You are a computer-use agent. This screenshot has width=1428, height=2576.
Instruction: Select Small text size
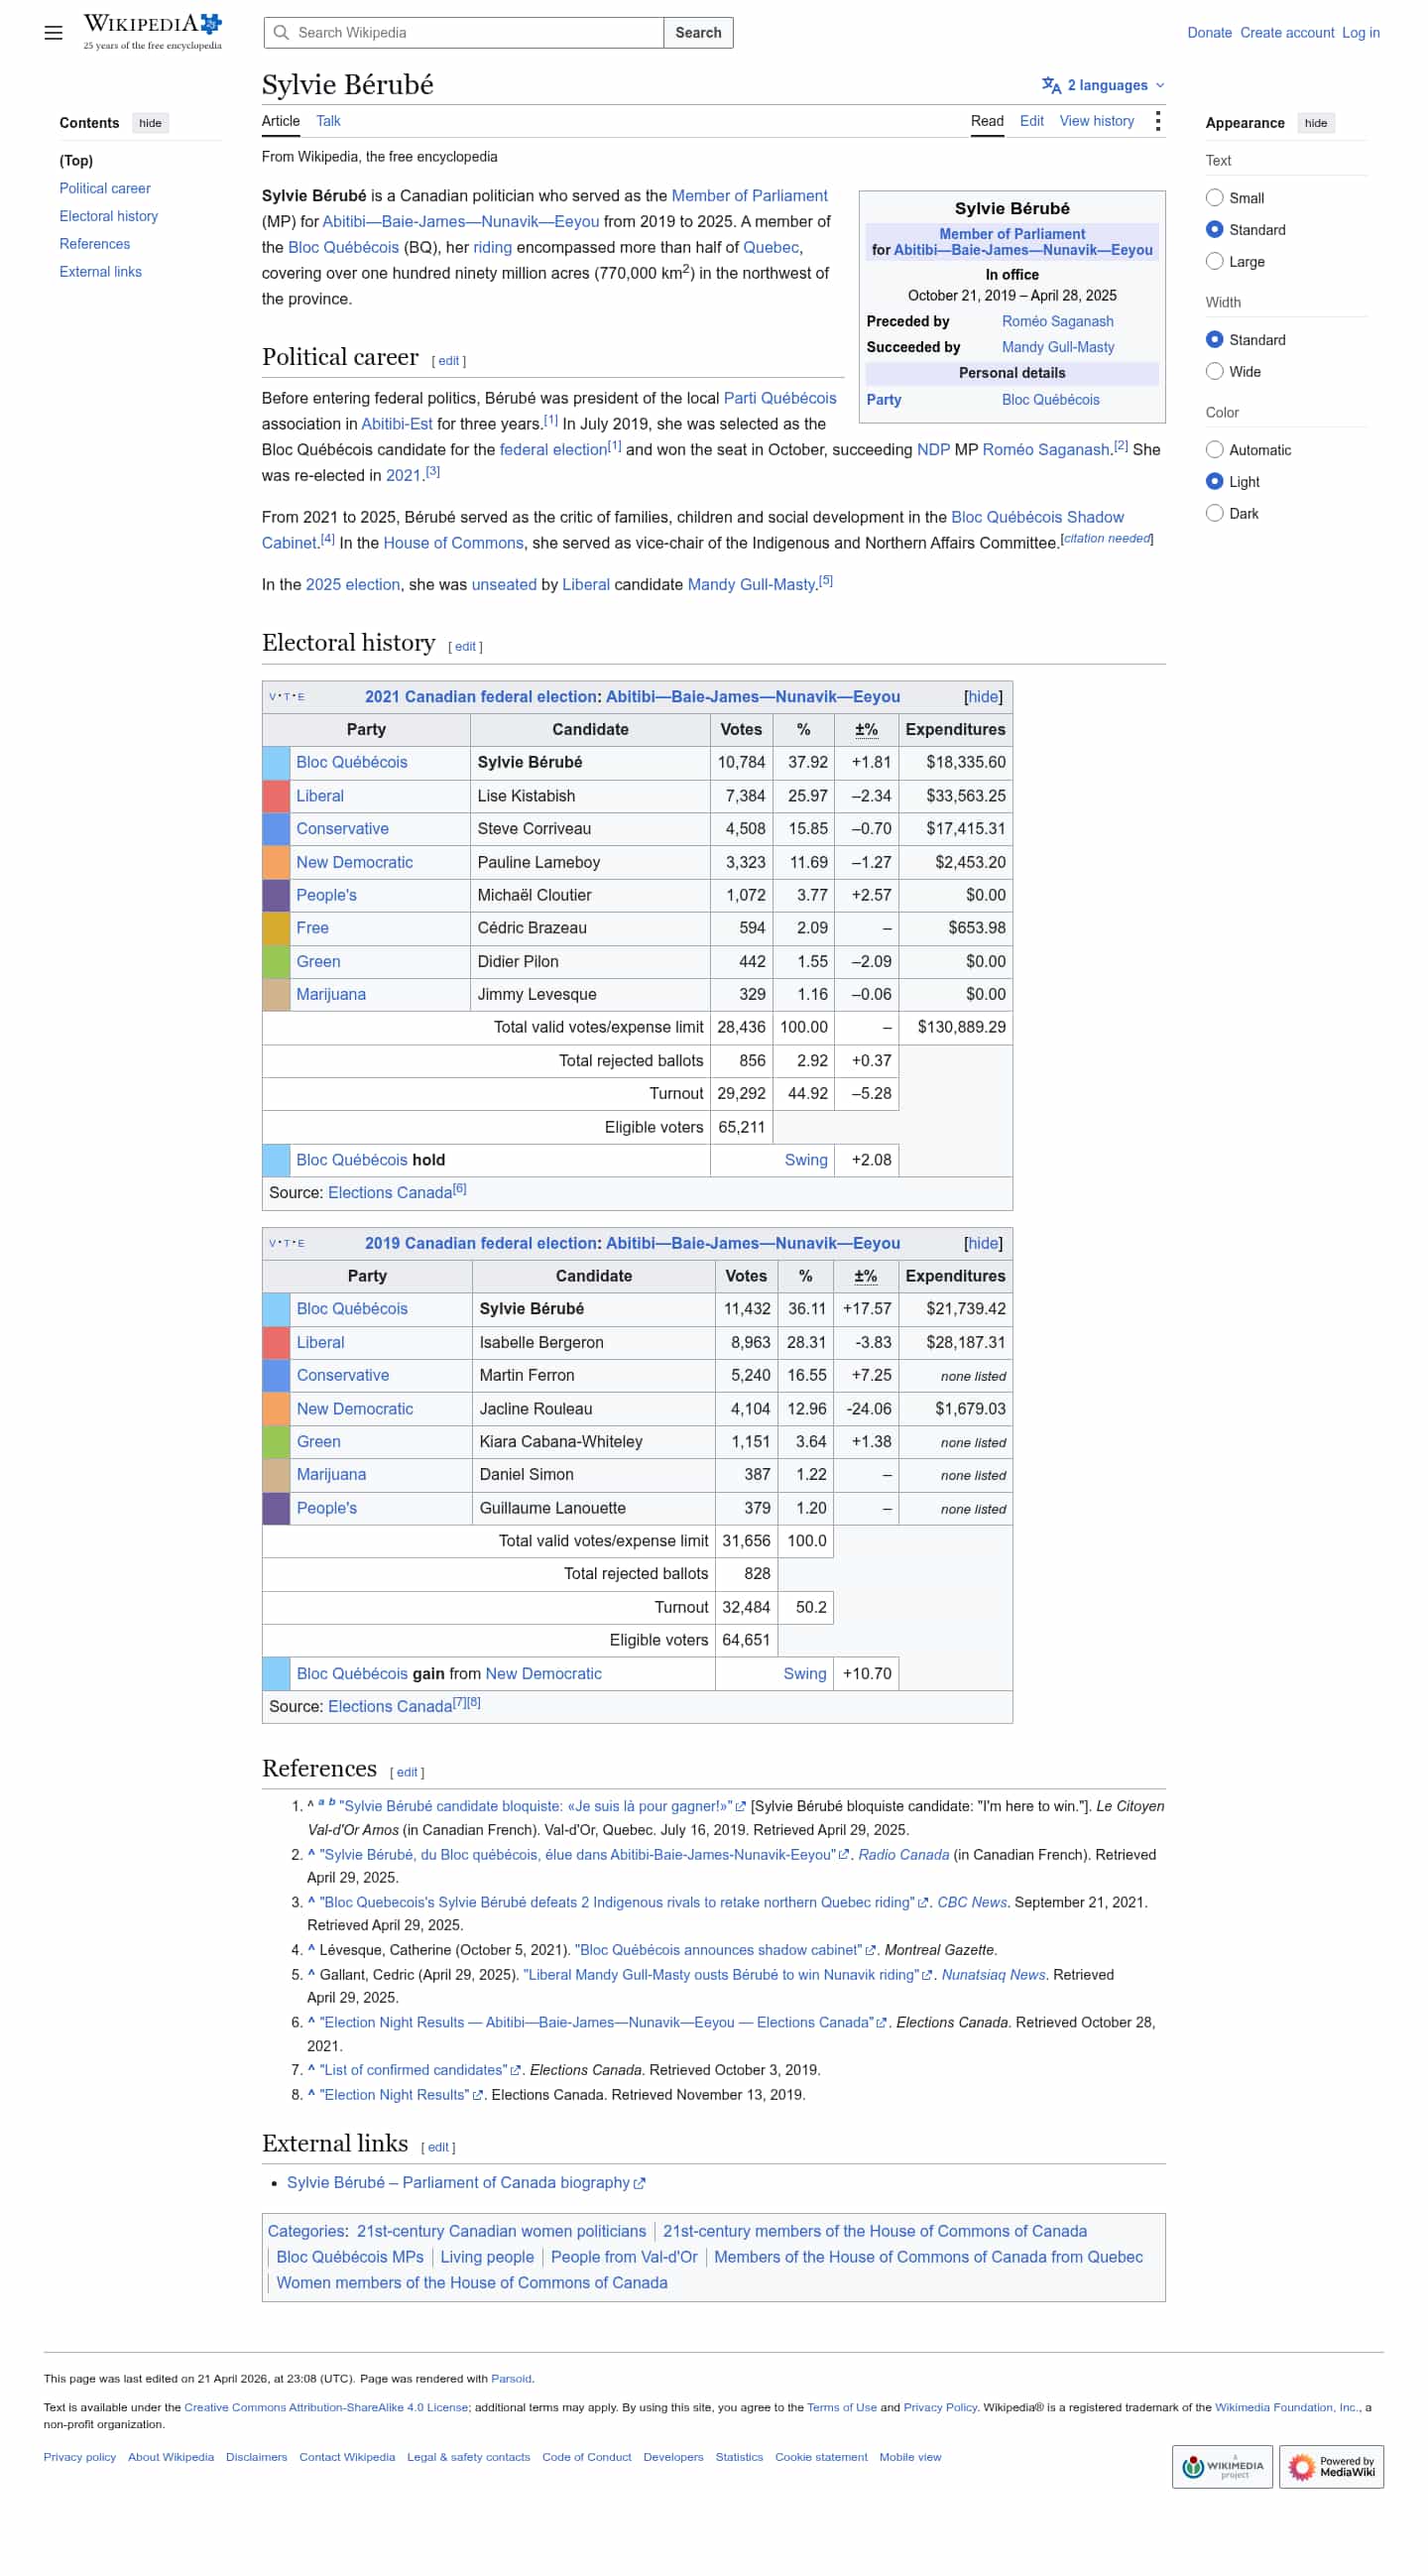1214,198
